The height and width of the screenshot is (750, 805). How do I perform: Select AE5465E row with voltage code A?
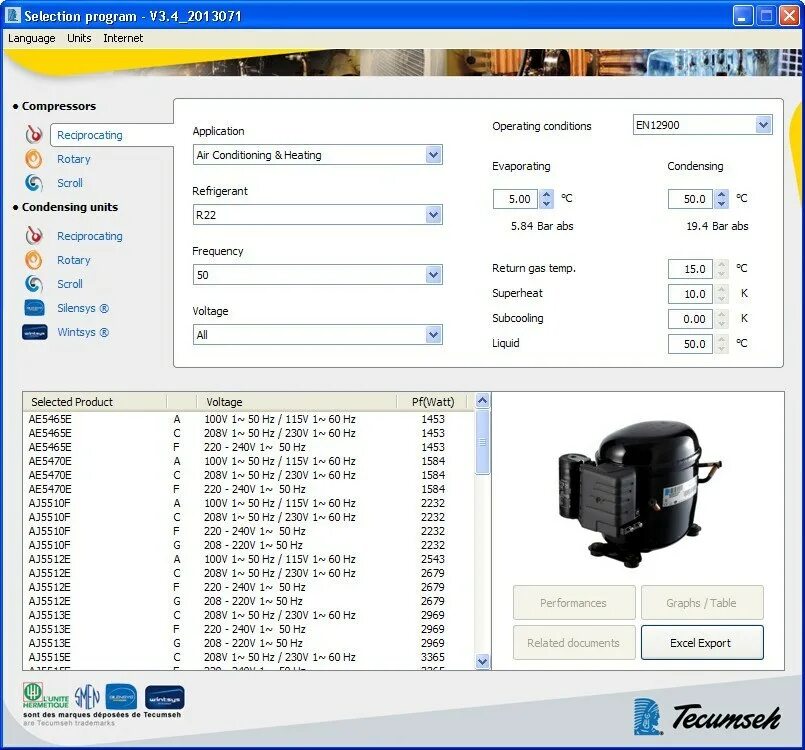pyautogui.click(x=248, y=419)
